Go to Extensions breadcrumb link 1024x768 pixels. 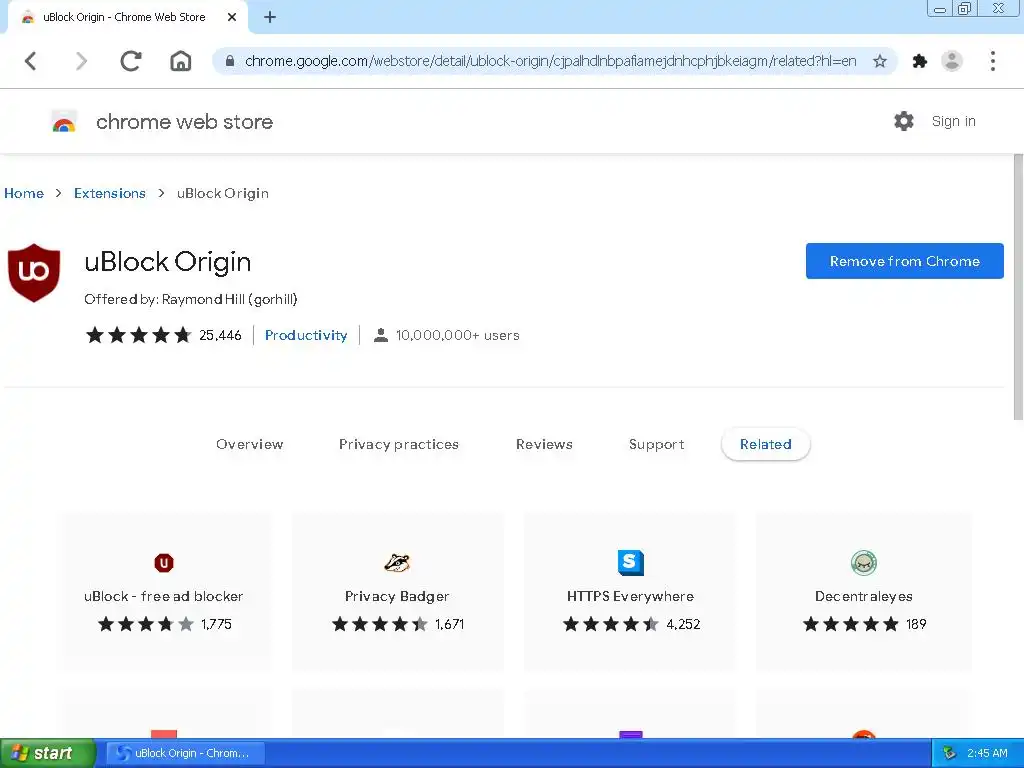pos(110,193)
